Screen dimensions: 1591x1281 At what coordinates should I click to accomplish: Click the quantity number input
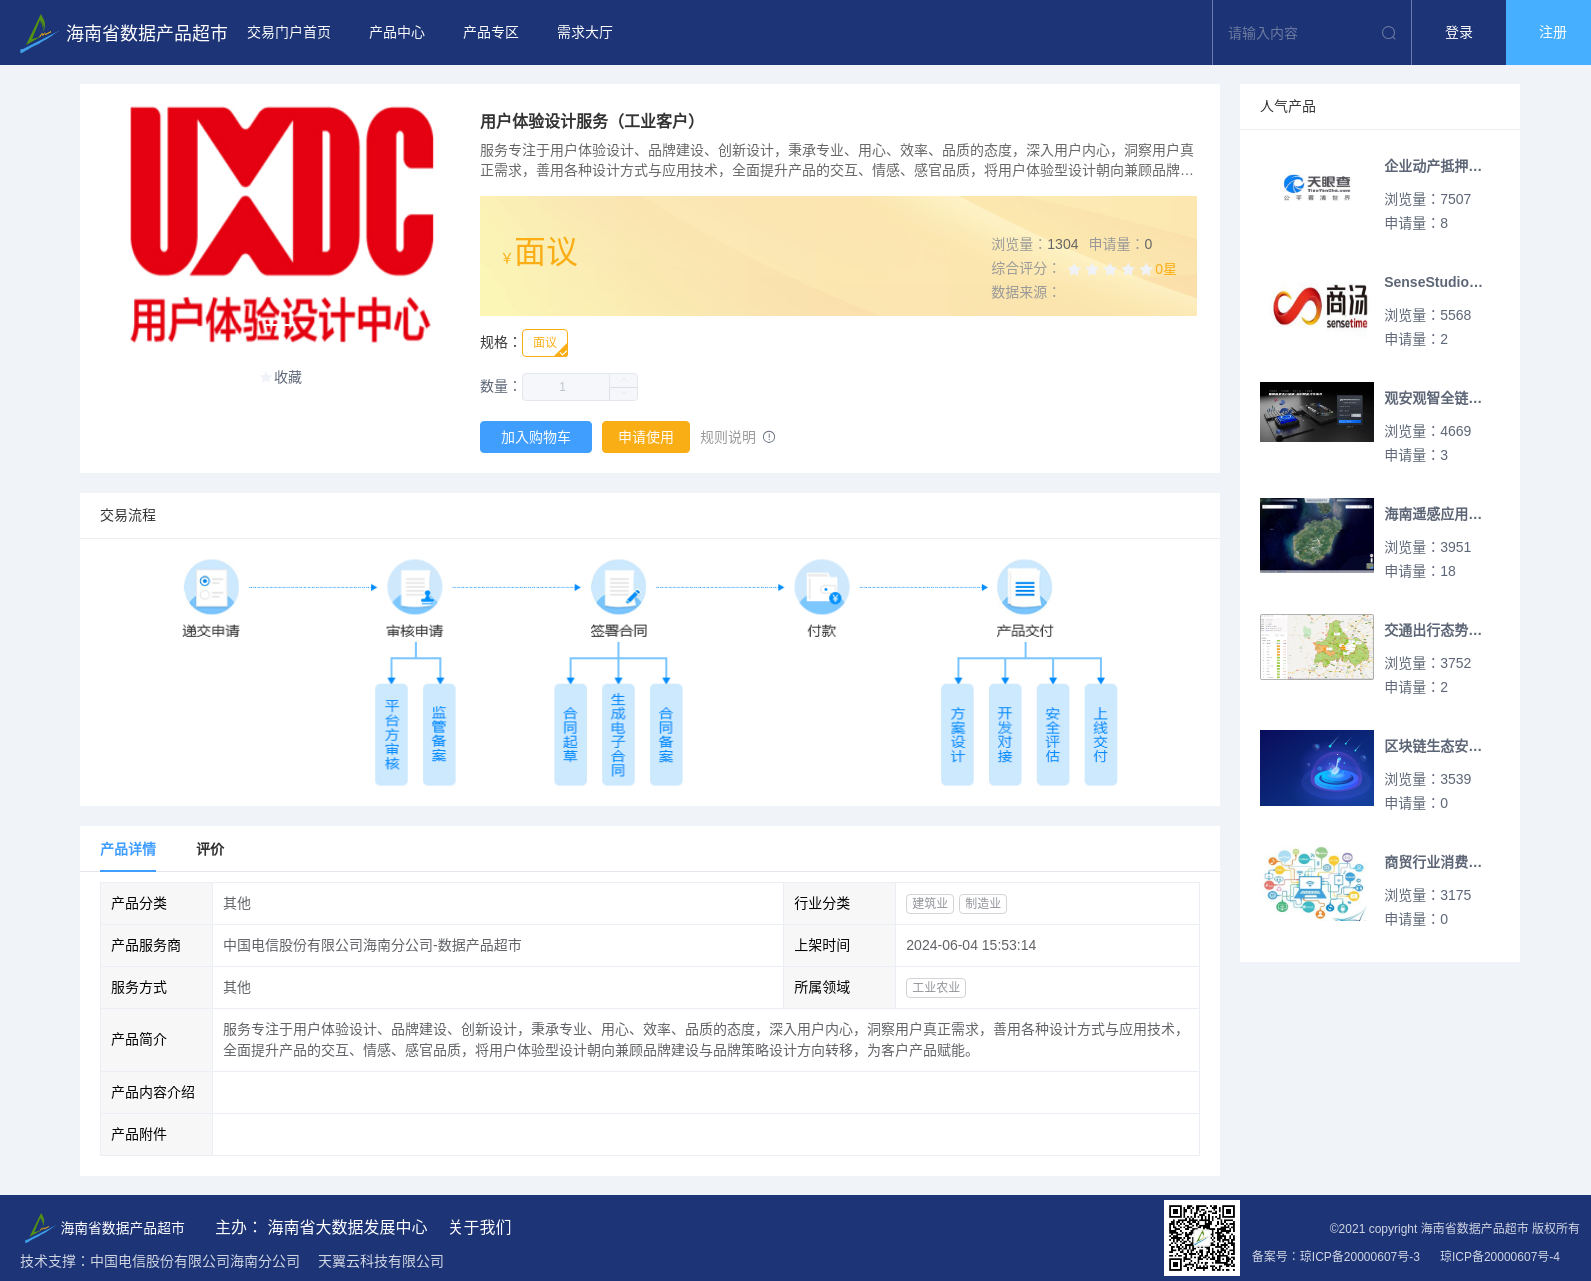tap(566, 387)
